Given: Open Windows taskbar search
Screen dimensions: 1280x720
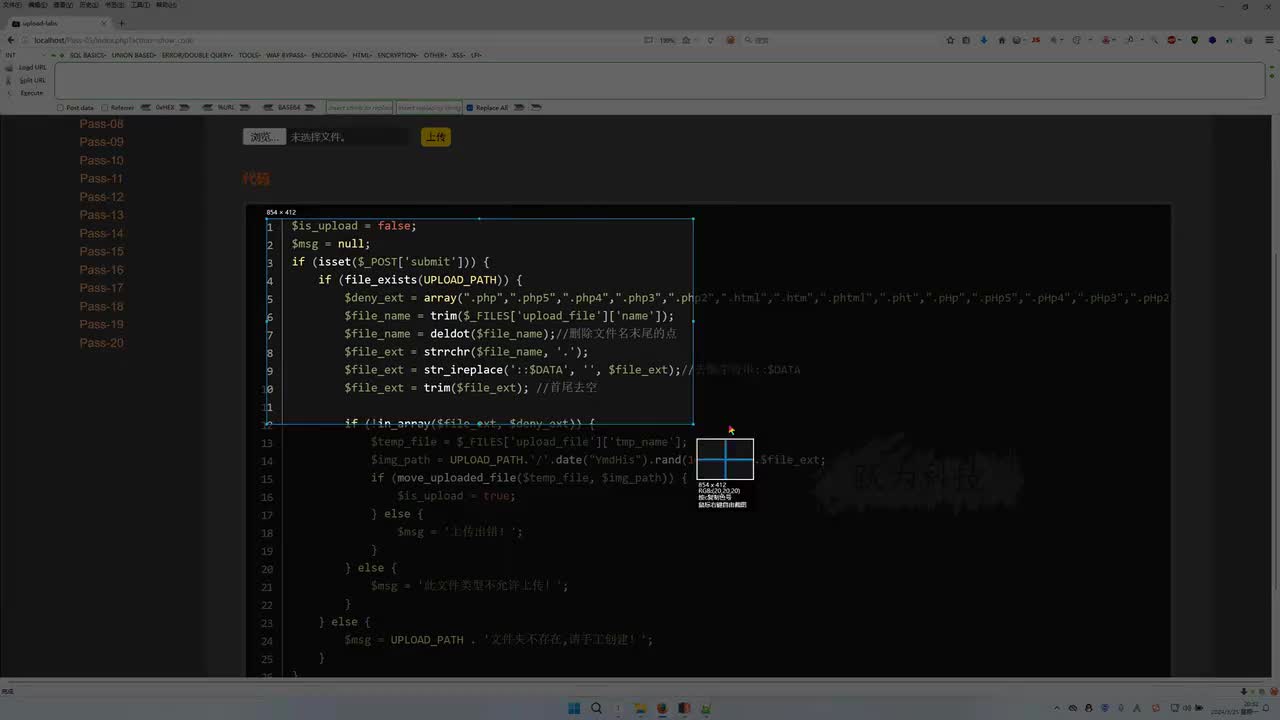Looking at the screenshot, I should (596, 708).
